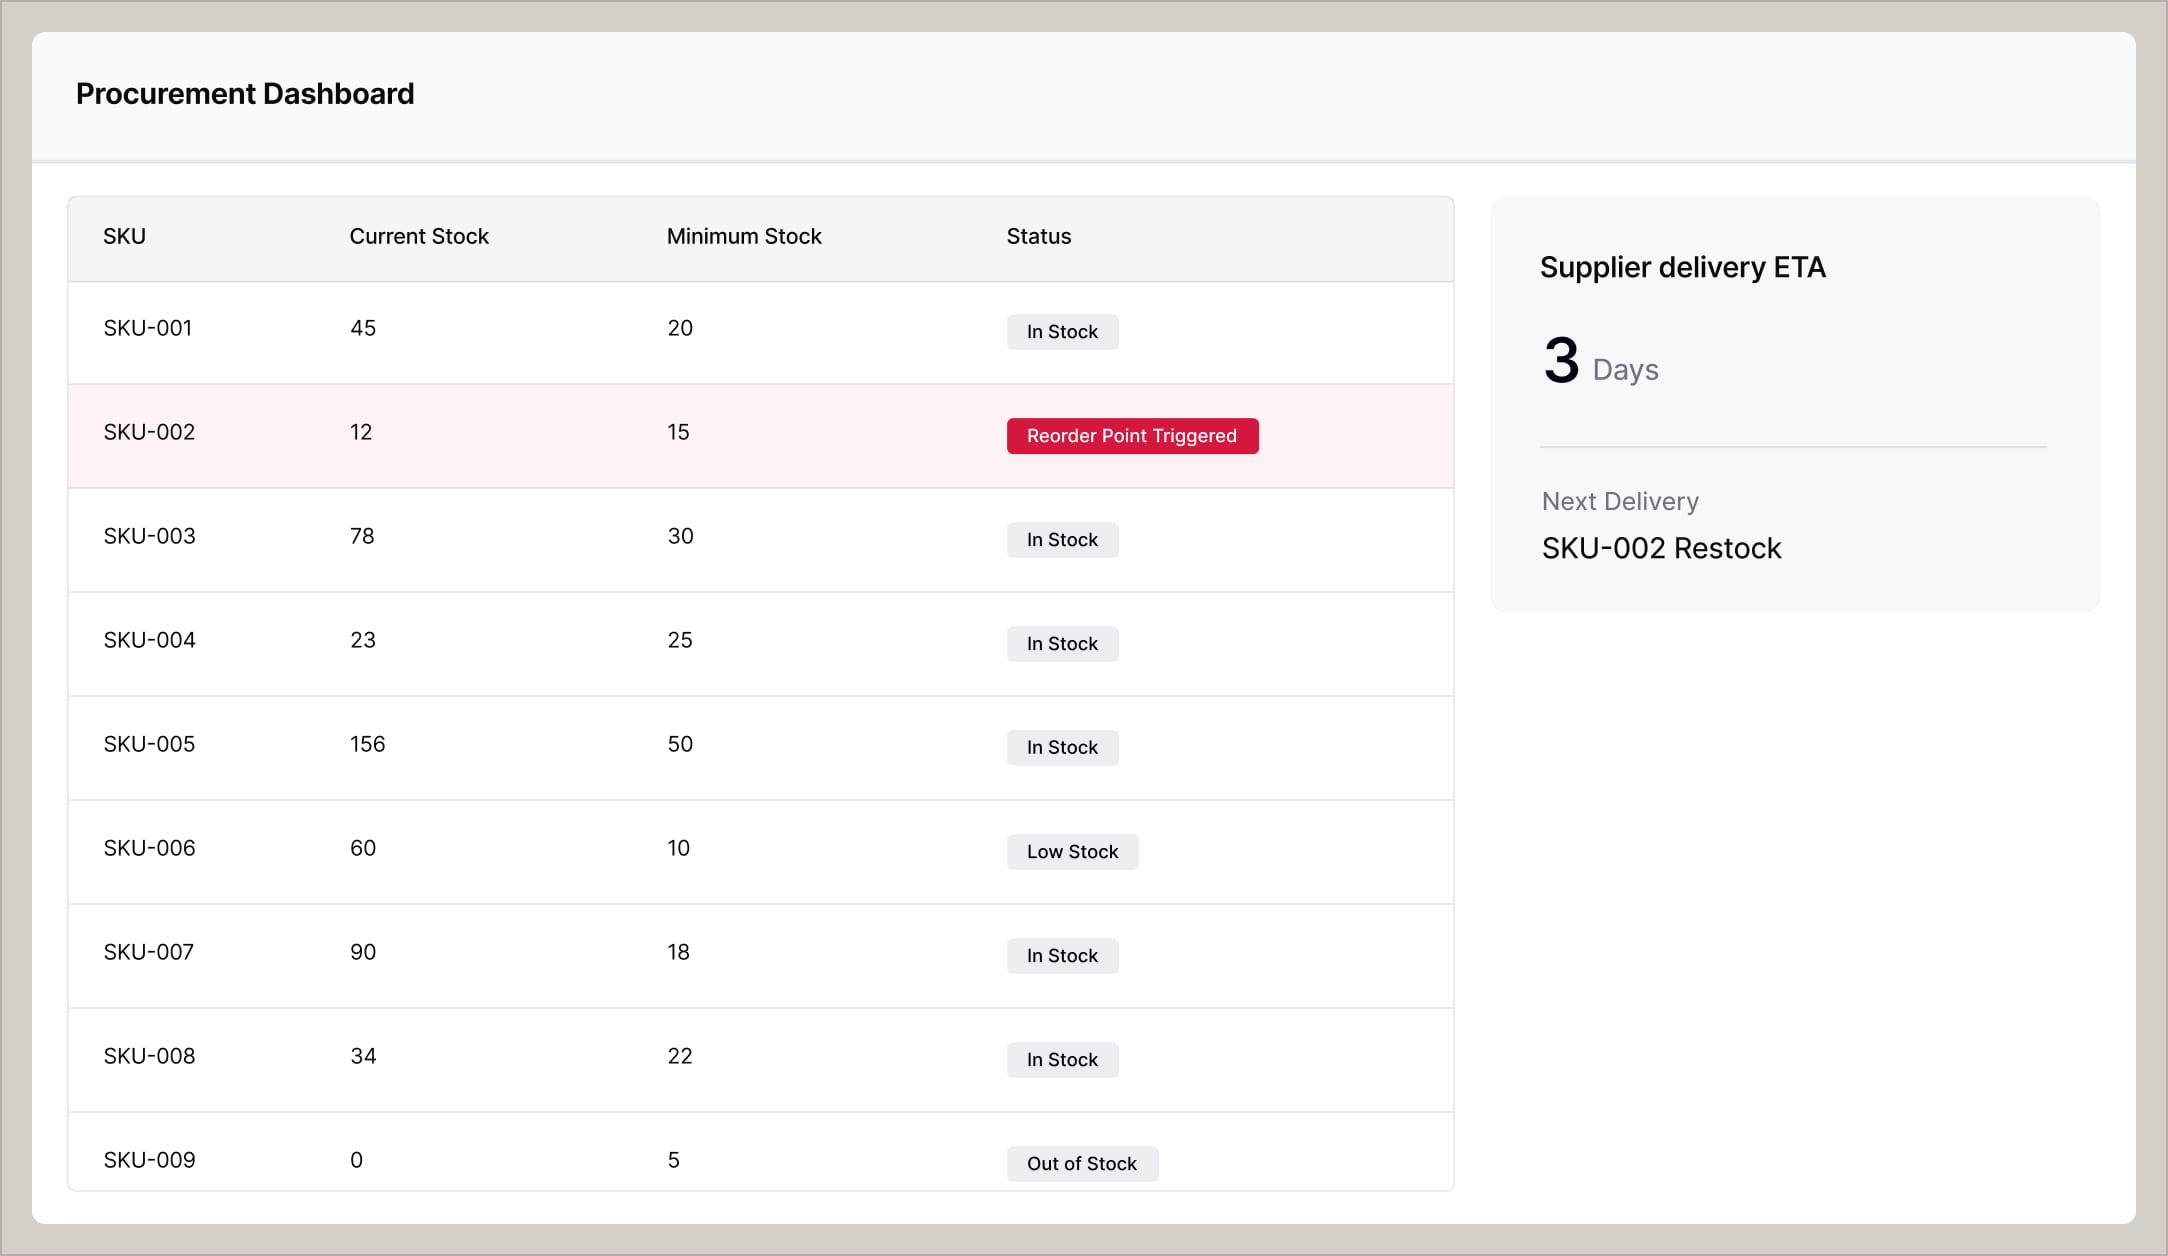
Task: Select the highlighted SKU-002 row
Action: pos(600,436)
